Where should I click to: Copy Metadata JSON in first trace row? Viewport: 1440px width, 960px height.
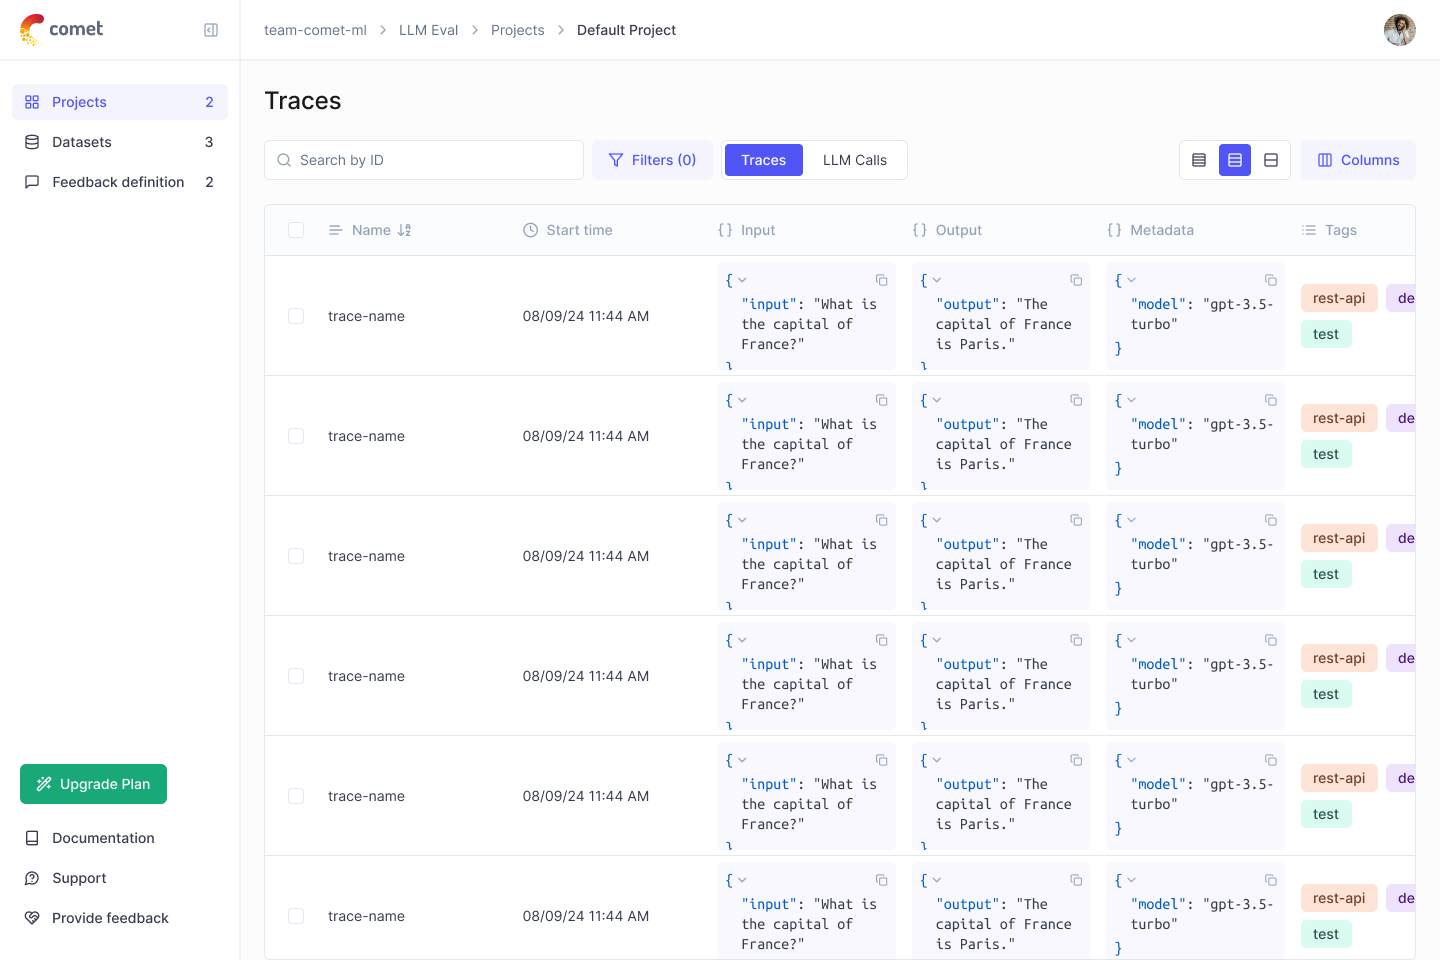pos(1270,280)
